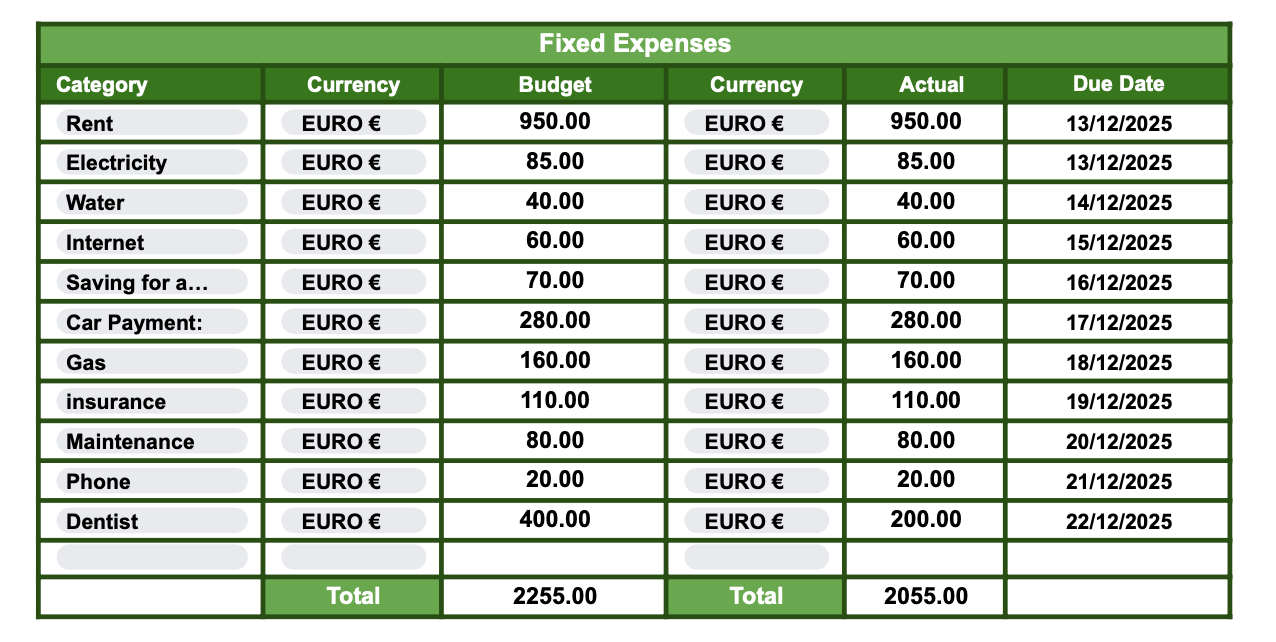The width and height of the screenshot is (1276, 642).
Task: Select the Rent budget cell 950.00
Action: click(x=554, y=122)
